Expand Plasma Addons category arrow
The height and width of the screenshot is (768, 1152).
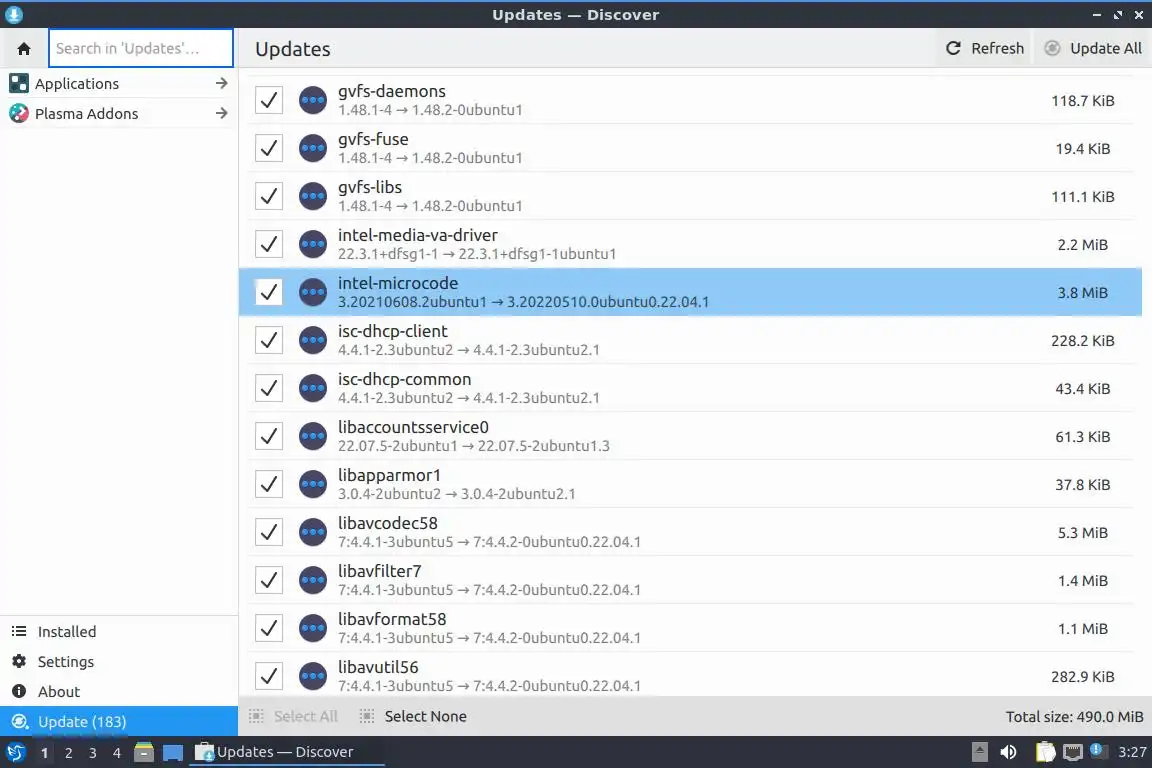[221, 113]
